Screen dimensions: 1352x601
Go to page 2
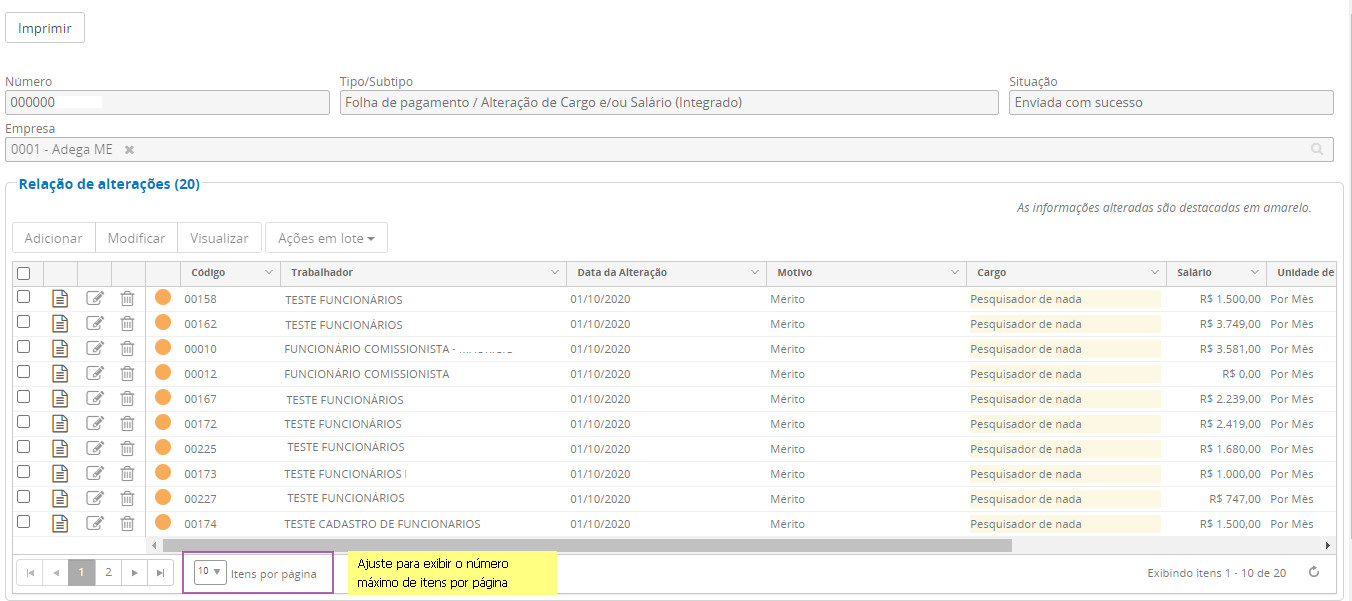108,572
